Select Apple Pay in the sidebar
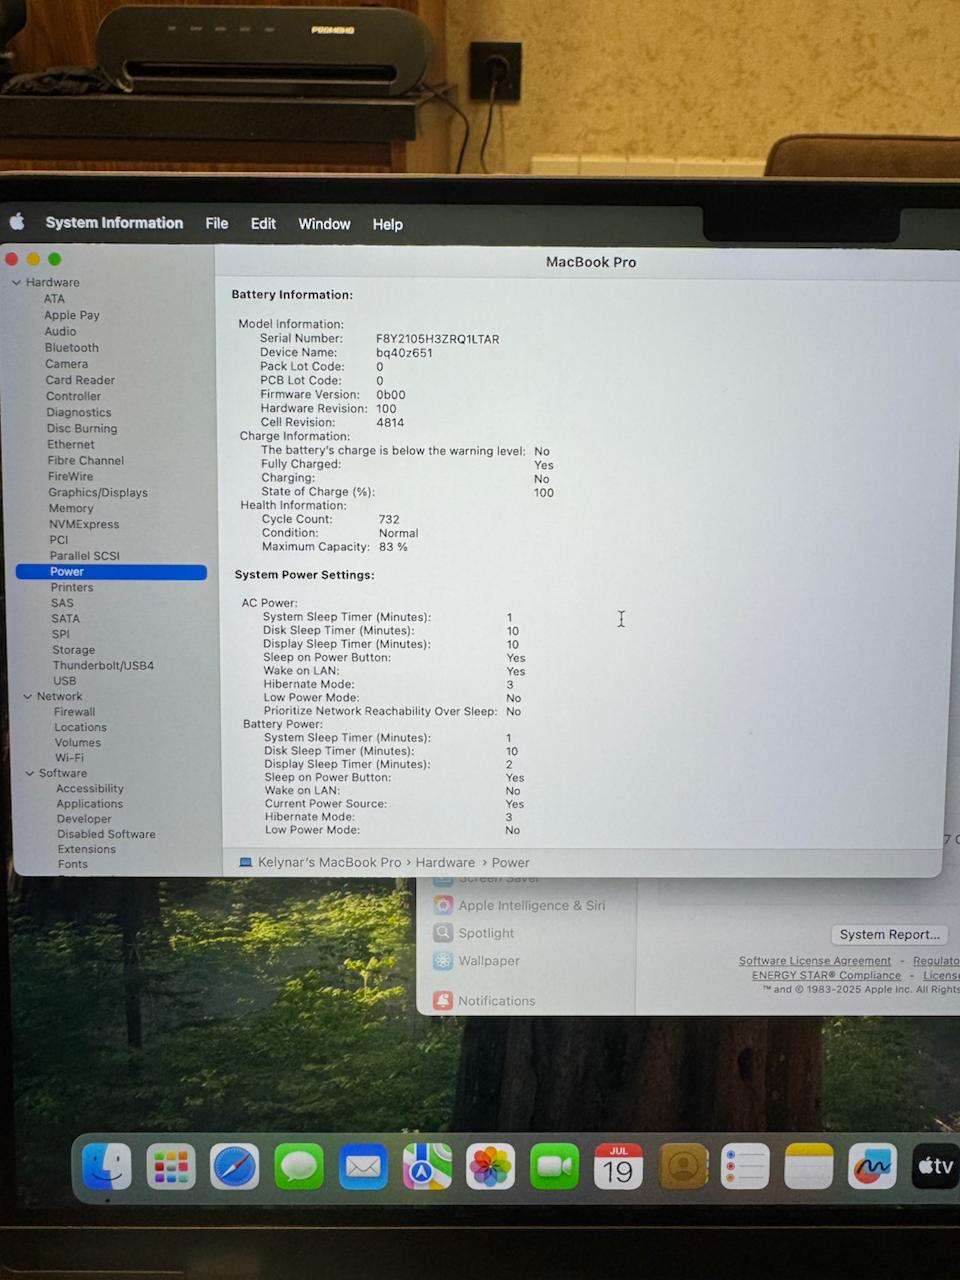The image size is (960, 1280). pyautogui.click(x=72, y=315)
